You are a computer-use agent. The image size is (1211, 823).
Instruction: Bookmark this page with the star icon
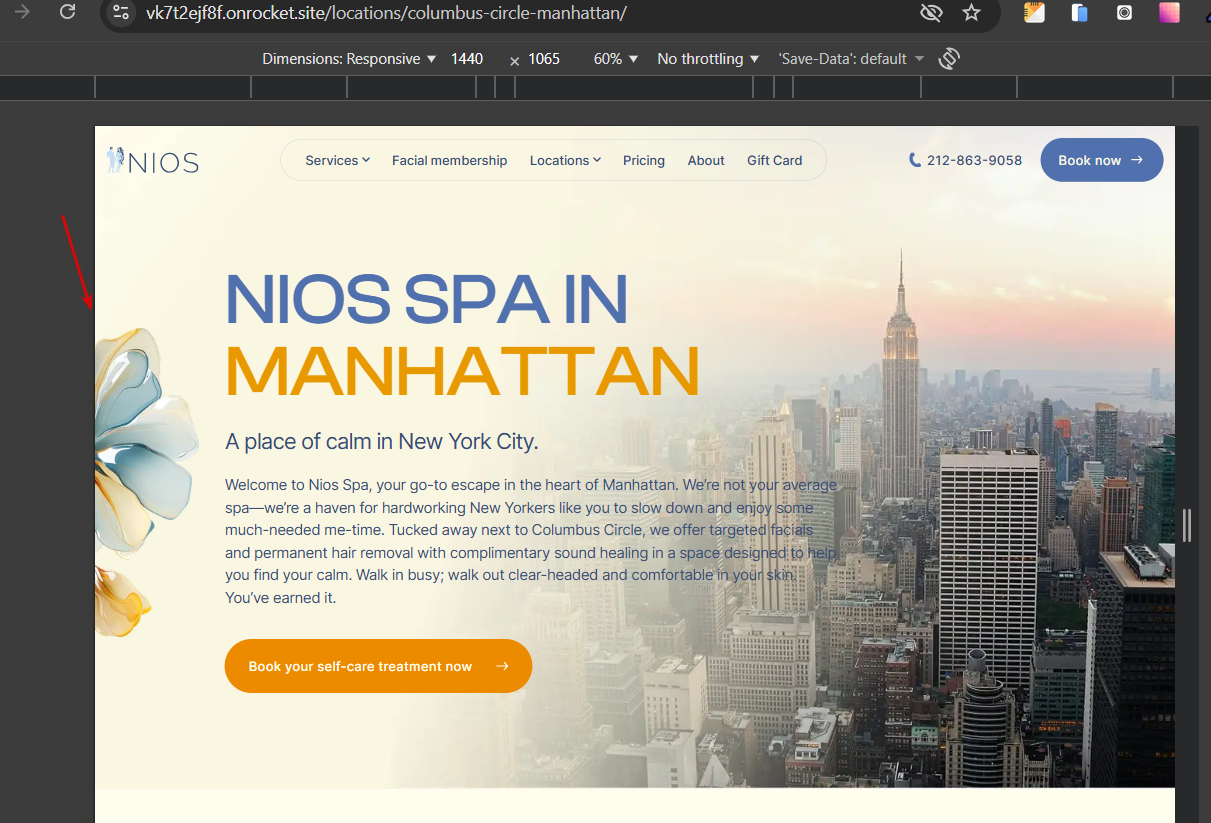pyautogui.click(x=971, y=13)
